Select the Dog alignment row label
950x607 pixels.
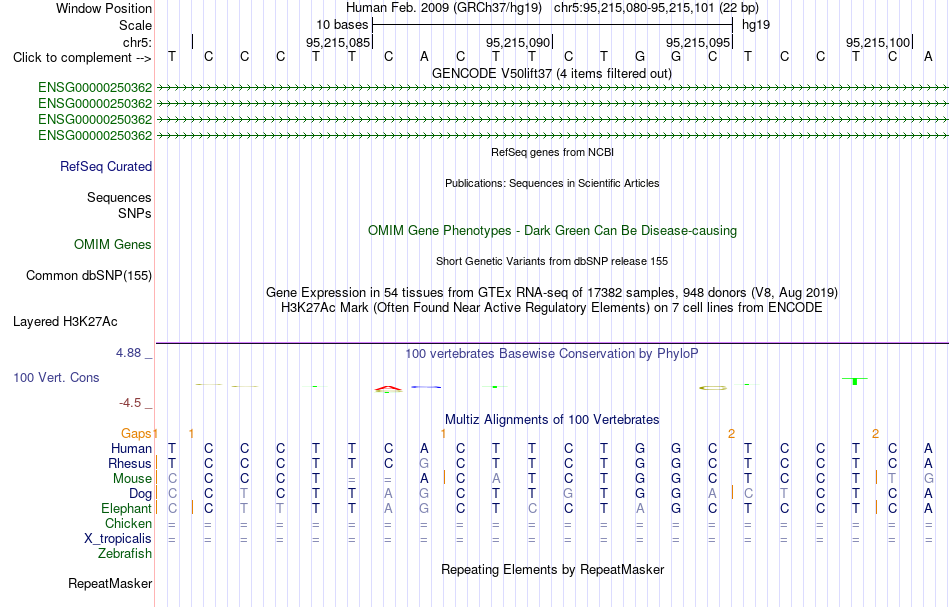141,494
